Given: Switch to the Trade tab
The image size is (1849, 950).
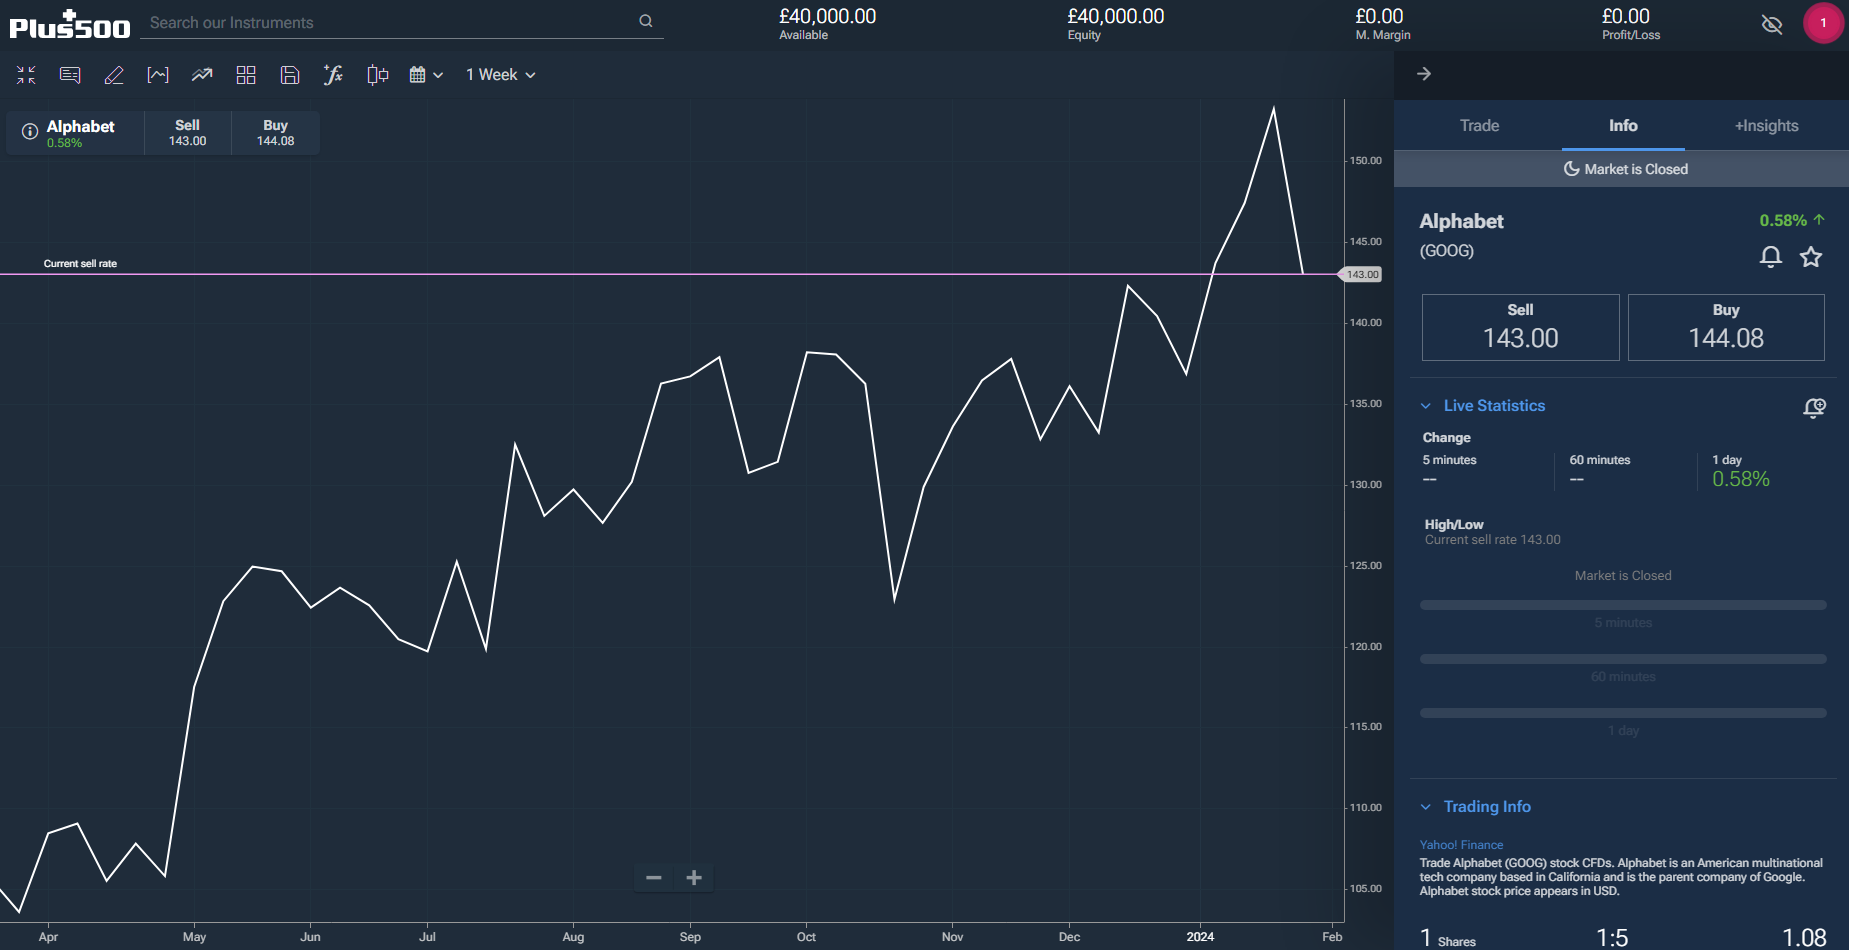Looking at the screenshot, I should 1479,126.
